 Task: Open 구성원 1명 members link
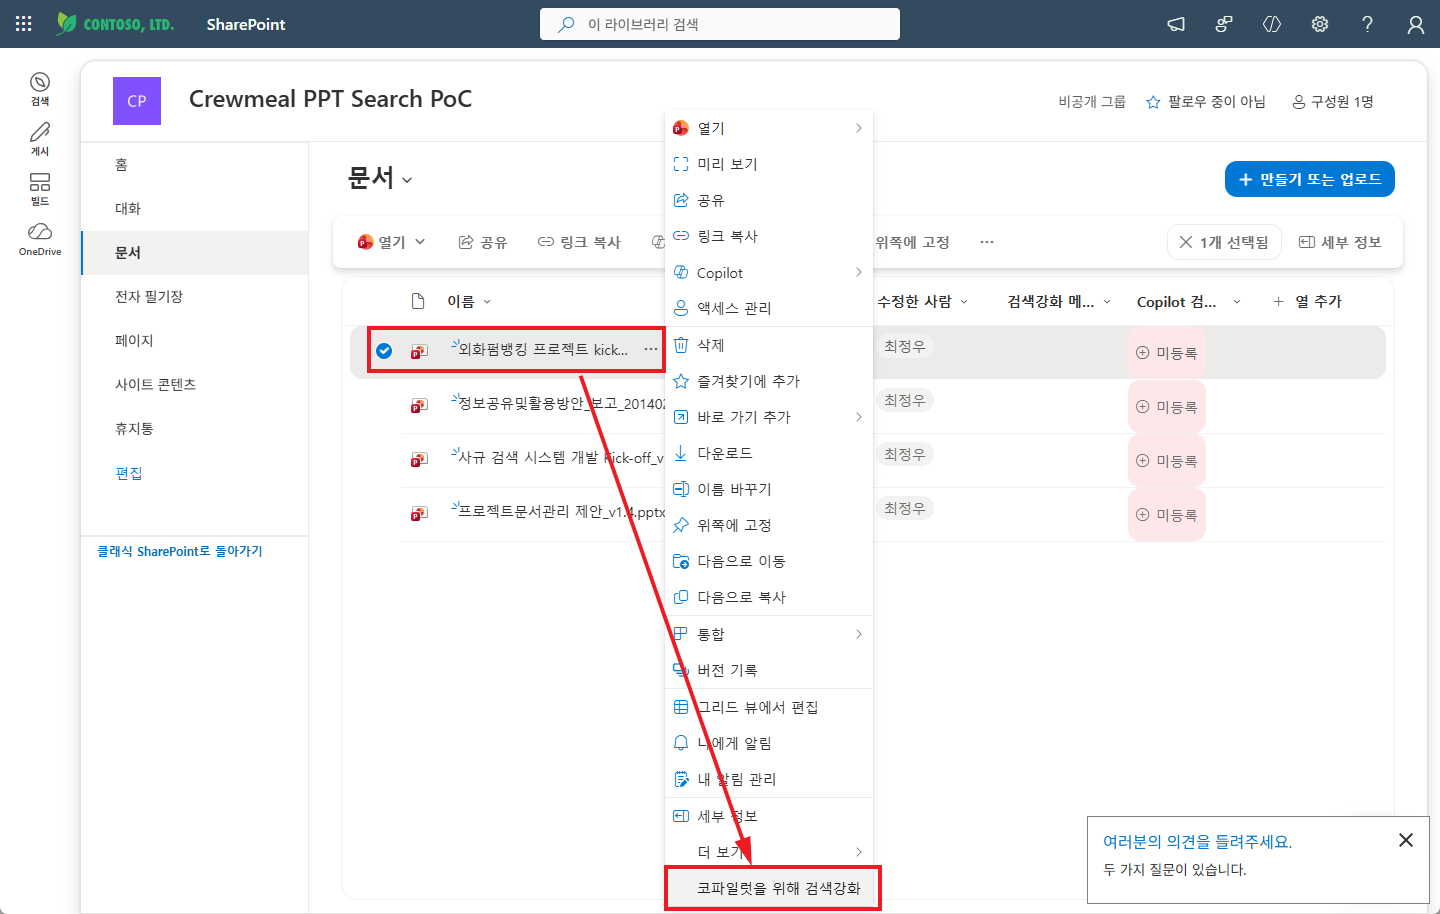click(x=1333, y=102)
